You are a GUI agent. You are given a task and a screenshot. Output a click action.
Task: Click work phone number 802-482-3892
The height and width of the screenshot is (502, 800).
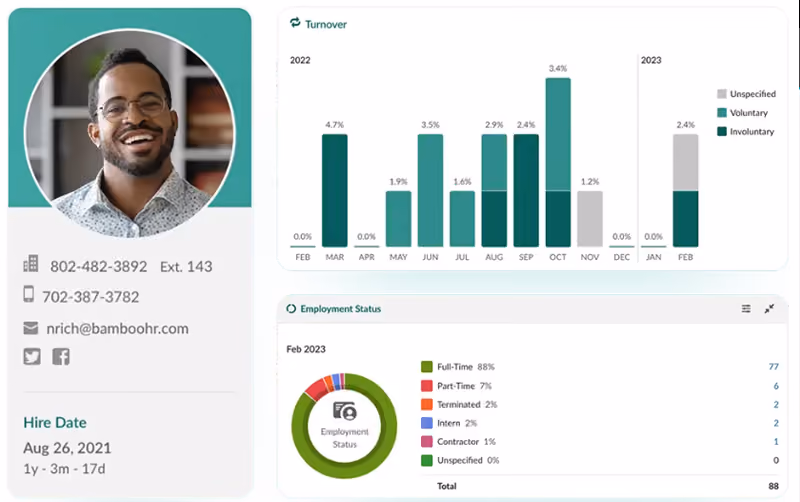(98, 266)
